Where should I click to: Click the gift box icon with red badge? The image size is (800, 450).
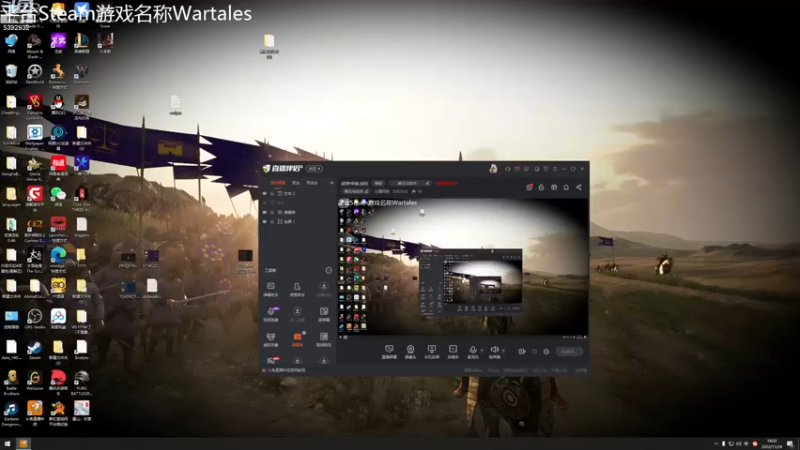click(x=529, y=187)
